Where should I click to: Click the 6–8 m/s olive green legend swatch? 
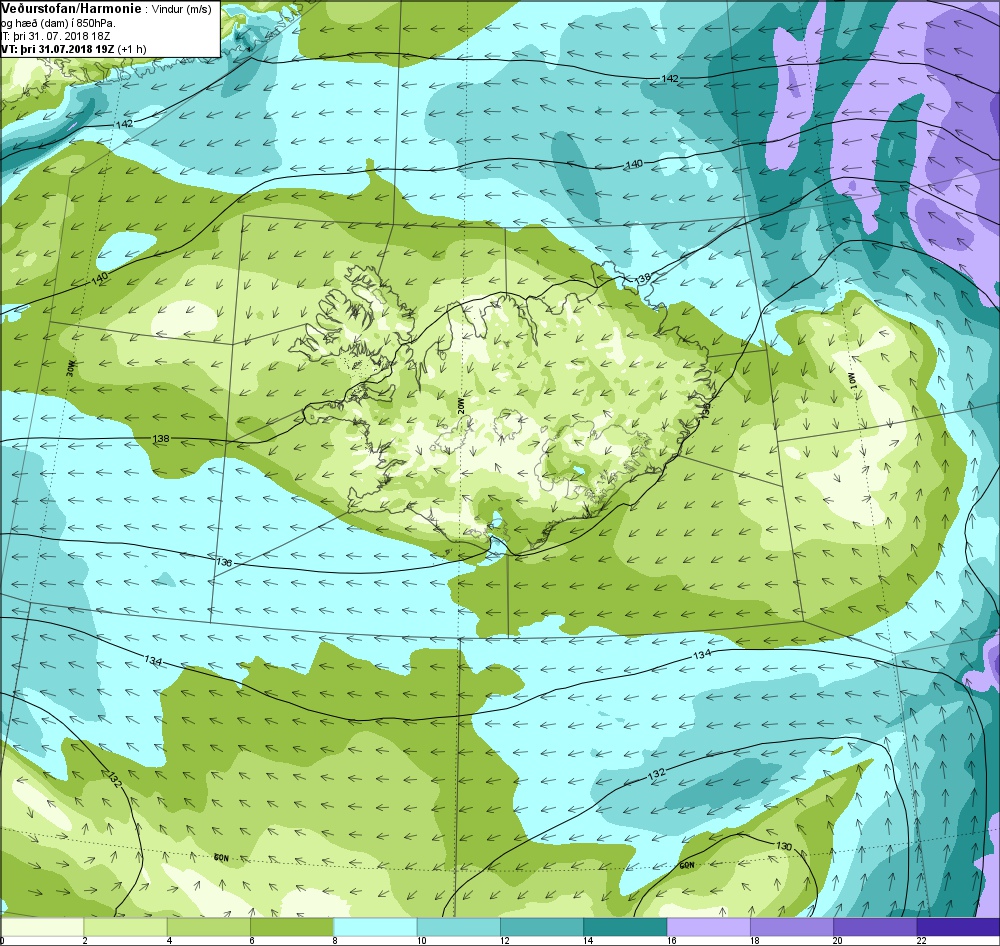point(292,926)
